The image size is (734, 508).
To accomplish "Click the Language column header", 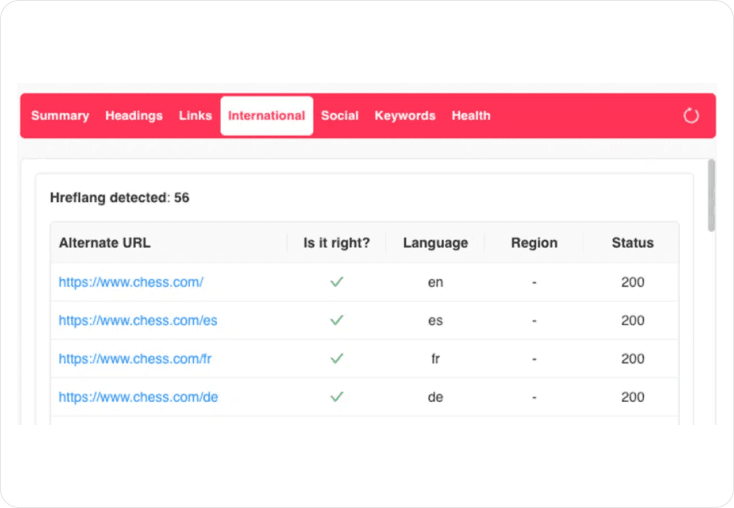I will 435,243.
